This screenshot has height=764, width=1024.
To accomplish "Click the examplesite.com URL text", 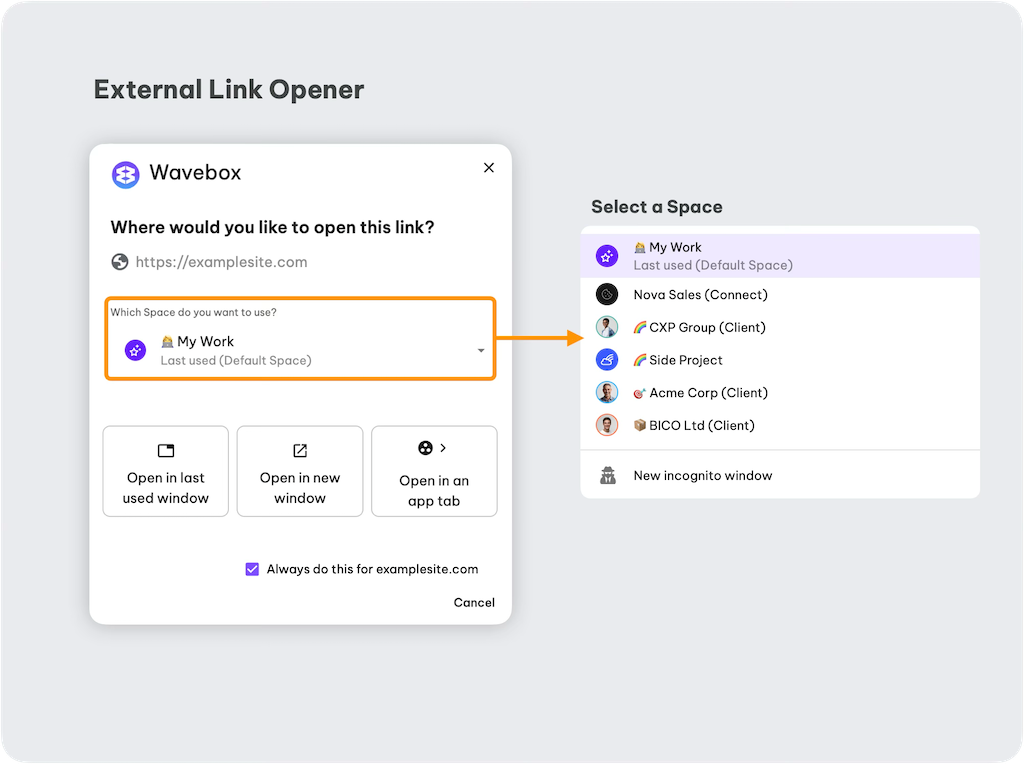I will pyautogui.click(x=221, y=262).
